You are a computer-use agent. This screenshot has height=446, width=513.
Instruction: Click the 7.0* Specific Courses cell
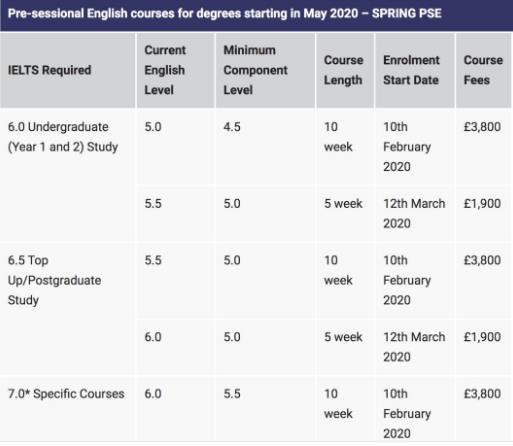click(x=66, y=394)
